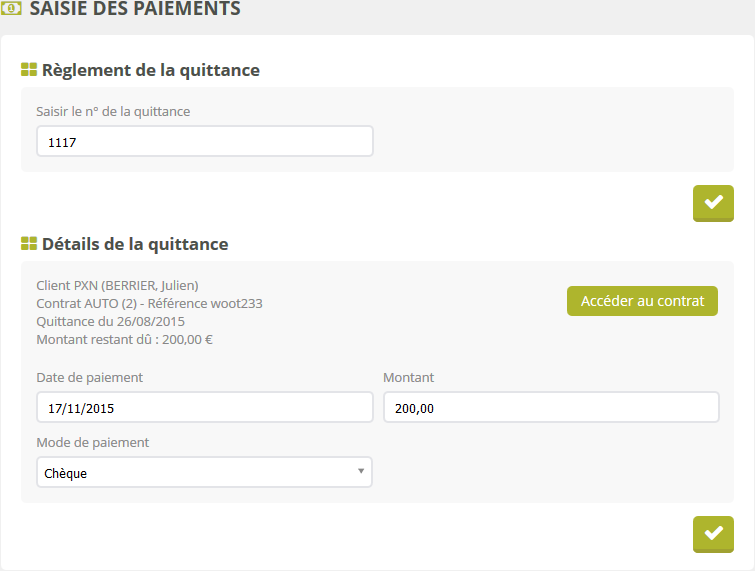Focus the quittance number field containing 1117

(204, 142)
